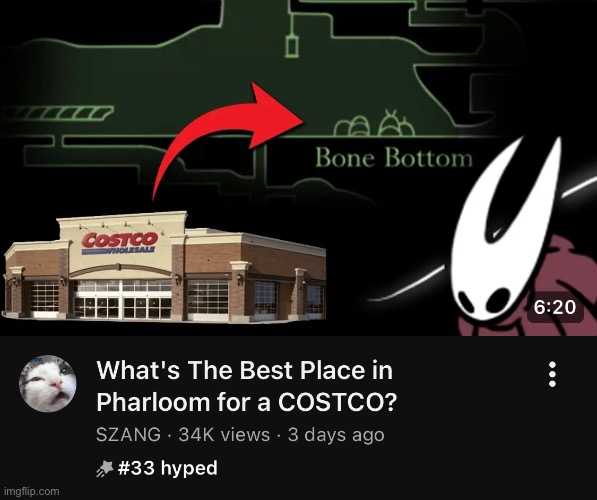Click the Bone Bottom huts map icon
This screenshot has height=500, width=597.
point(374,124)
